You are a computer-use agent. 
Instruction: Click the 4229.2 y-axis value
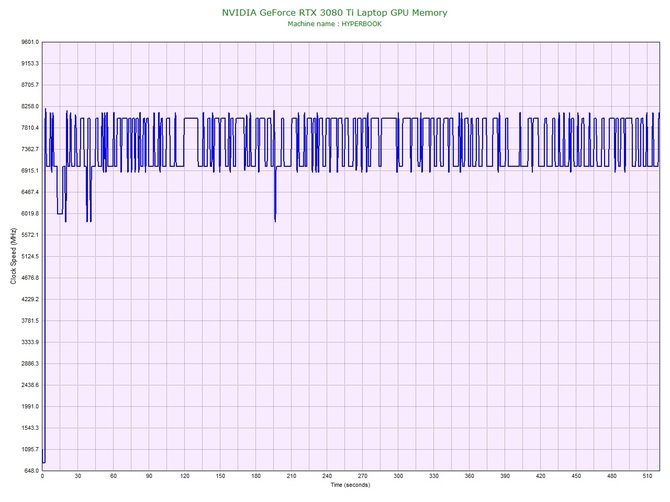click(x=30, y=299)
